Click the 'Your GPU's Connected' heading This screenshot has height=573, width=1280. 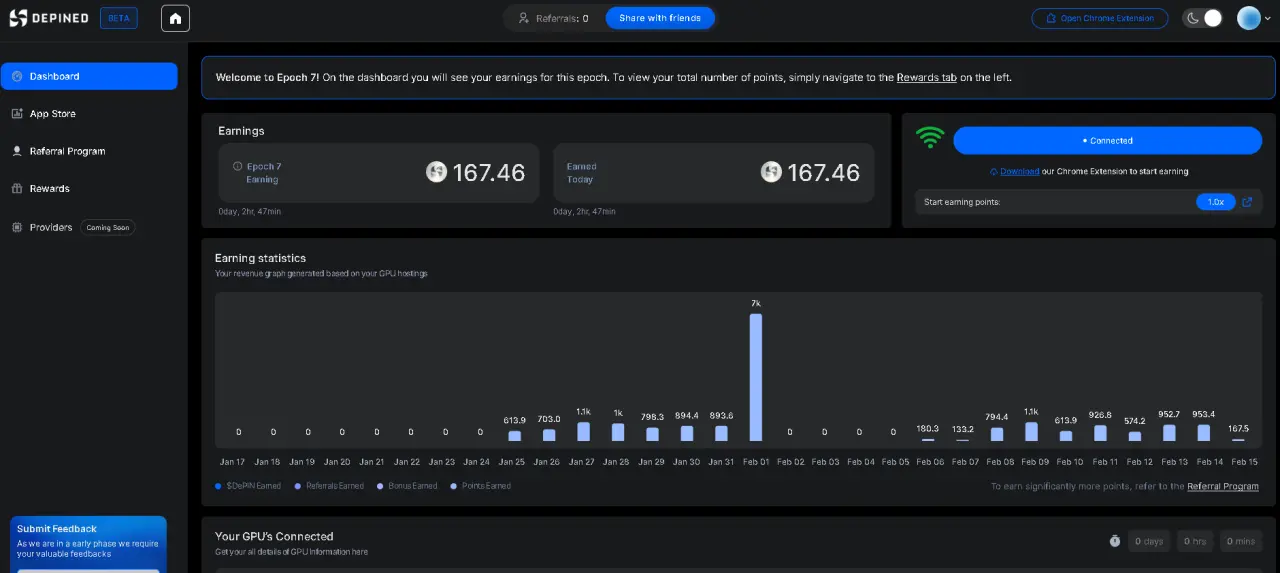click(x=274, y=536)
